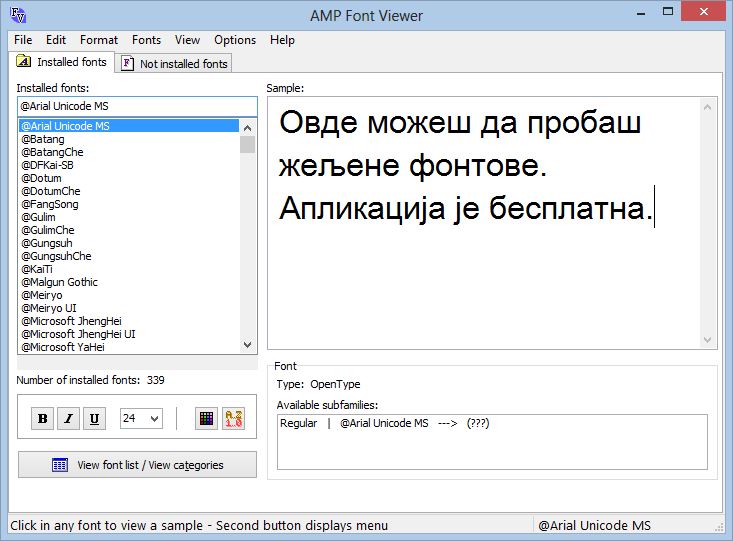Open the Format menu
The height and width of the screenshot is (541, 733).
tap(99, 40)
